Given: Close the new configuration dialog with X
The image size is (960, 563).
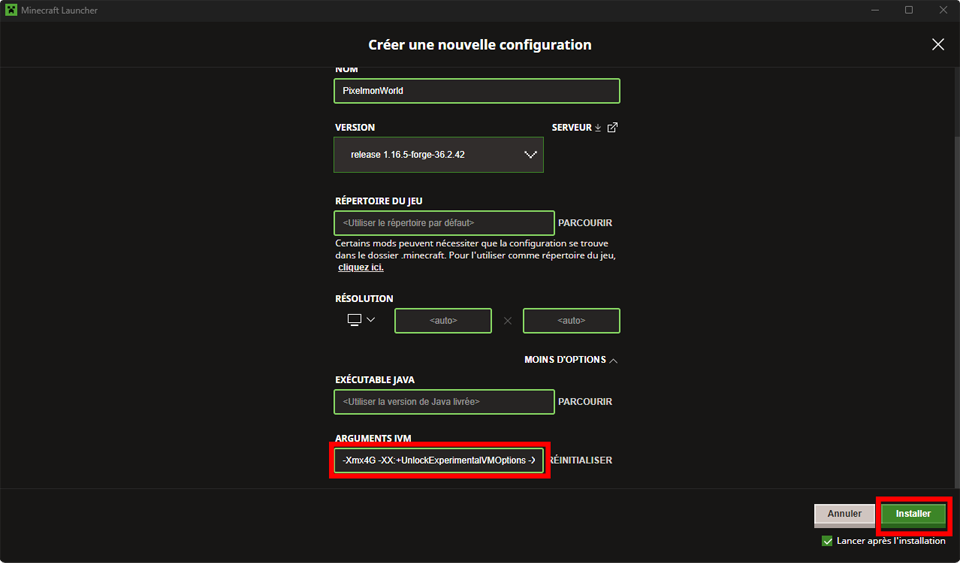Looking at the screenshot, I should point(937,44).
